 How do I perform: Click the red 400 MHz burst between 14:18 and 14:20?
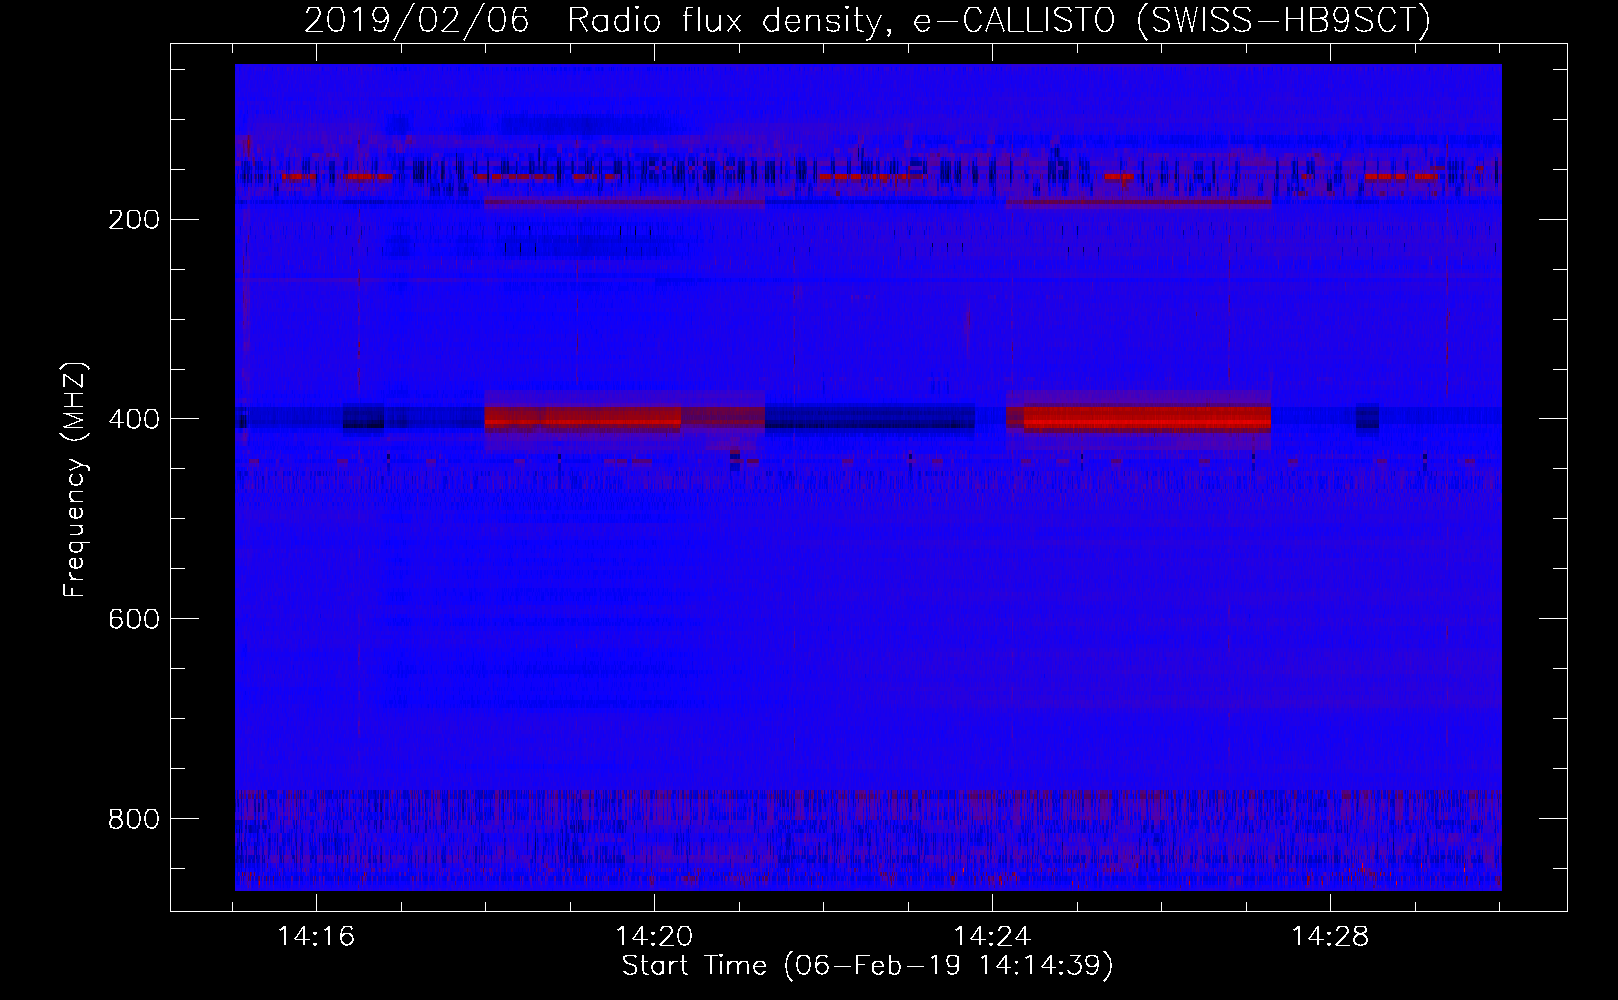click(x=583, y=417)
